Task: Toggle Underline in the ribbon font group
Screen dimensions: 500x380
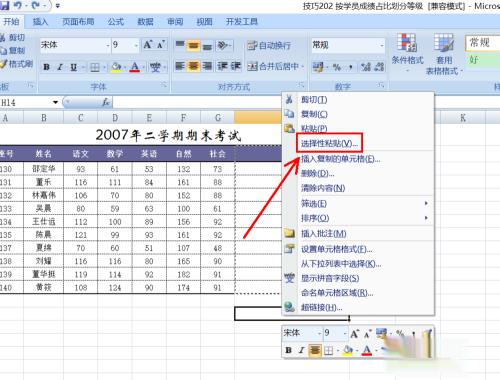Action: click(74, 67)
